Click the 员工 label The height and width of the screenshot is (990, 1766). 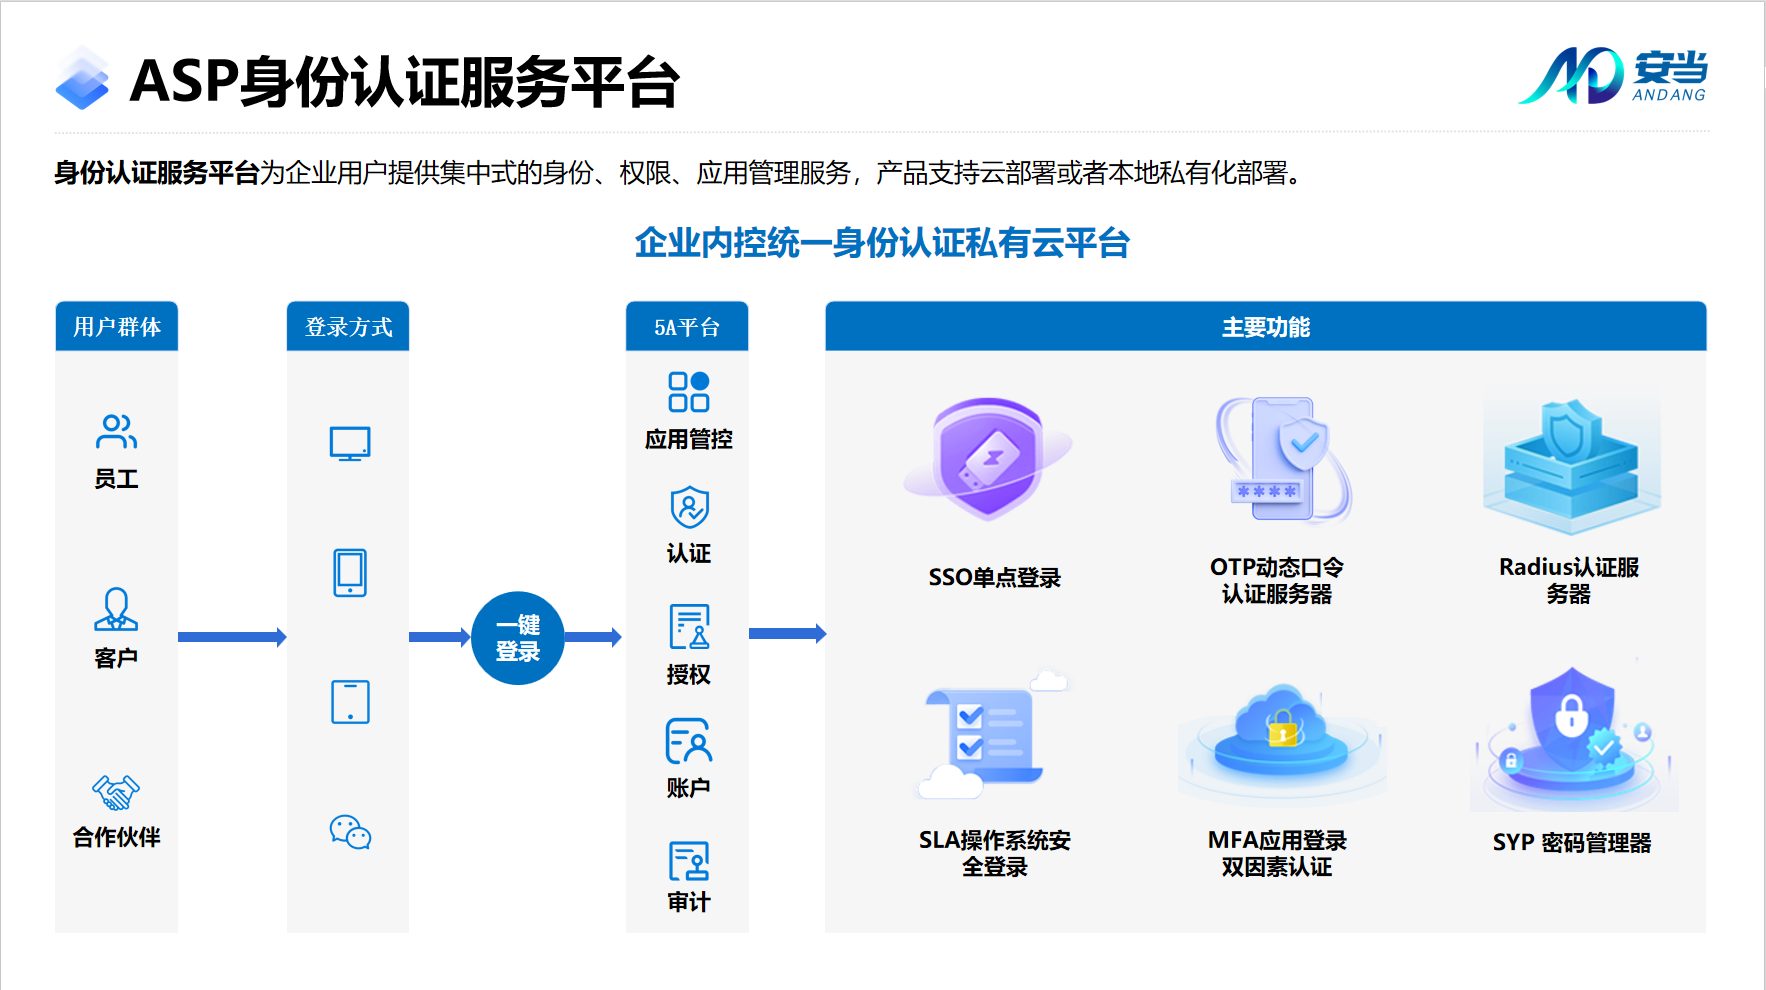pyautogui.click(x=116, y=479)
